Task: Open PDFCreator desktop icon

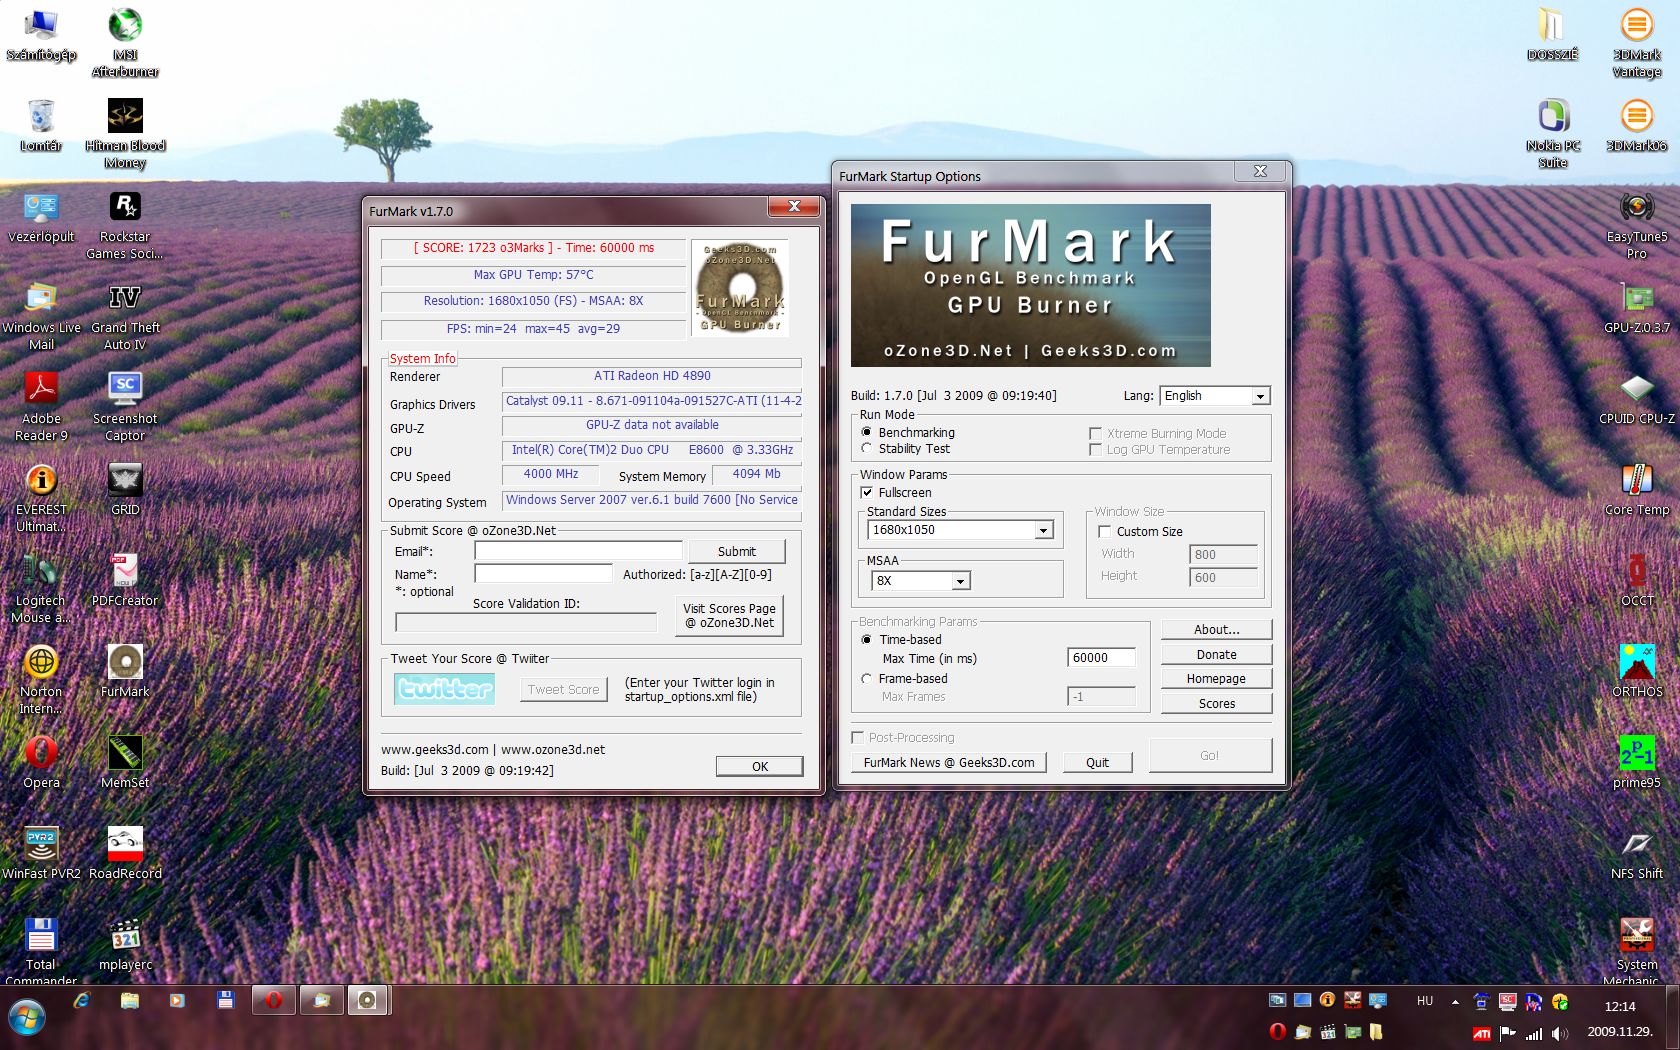Action: click(x=125, y=579)
